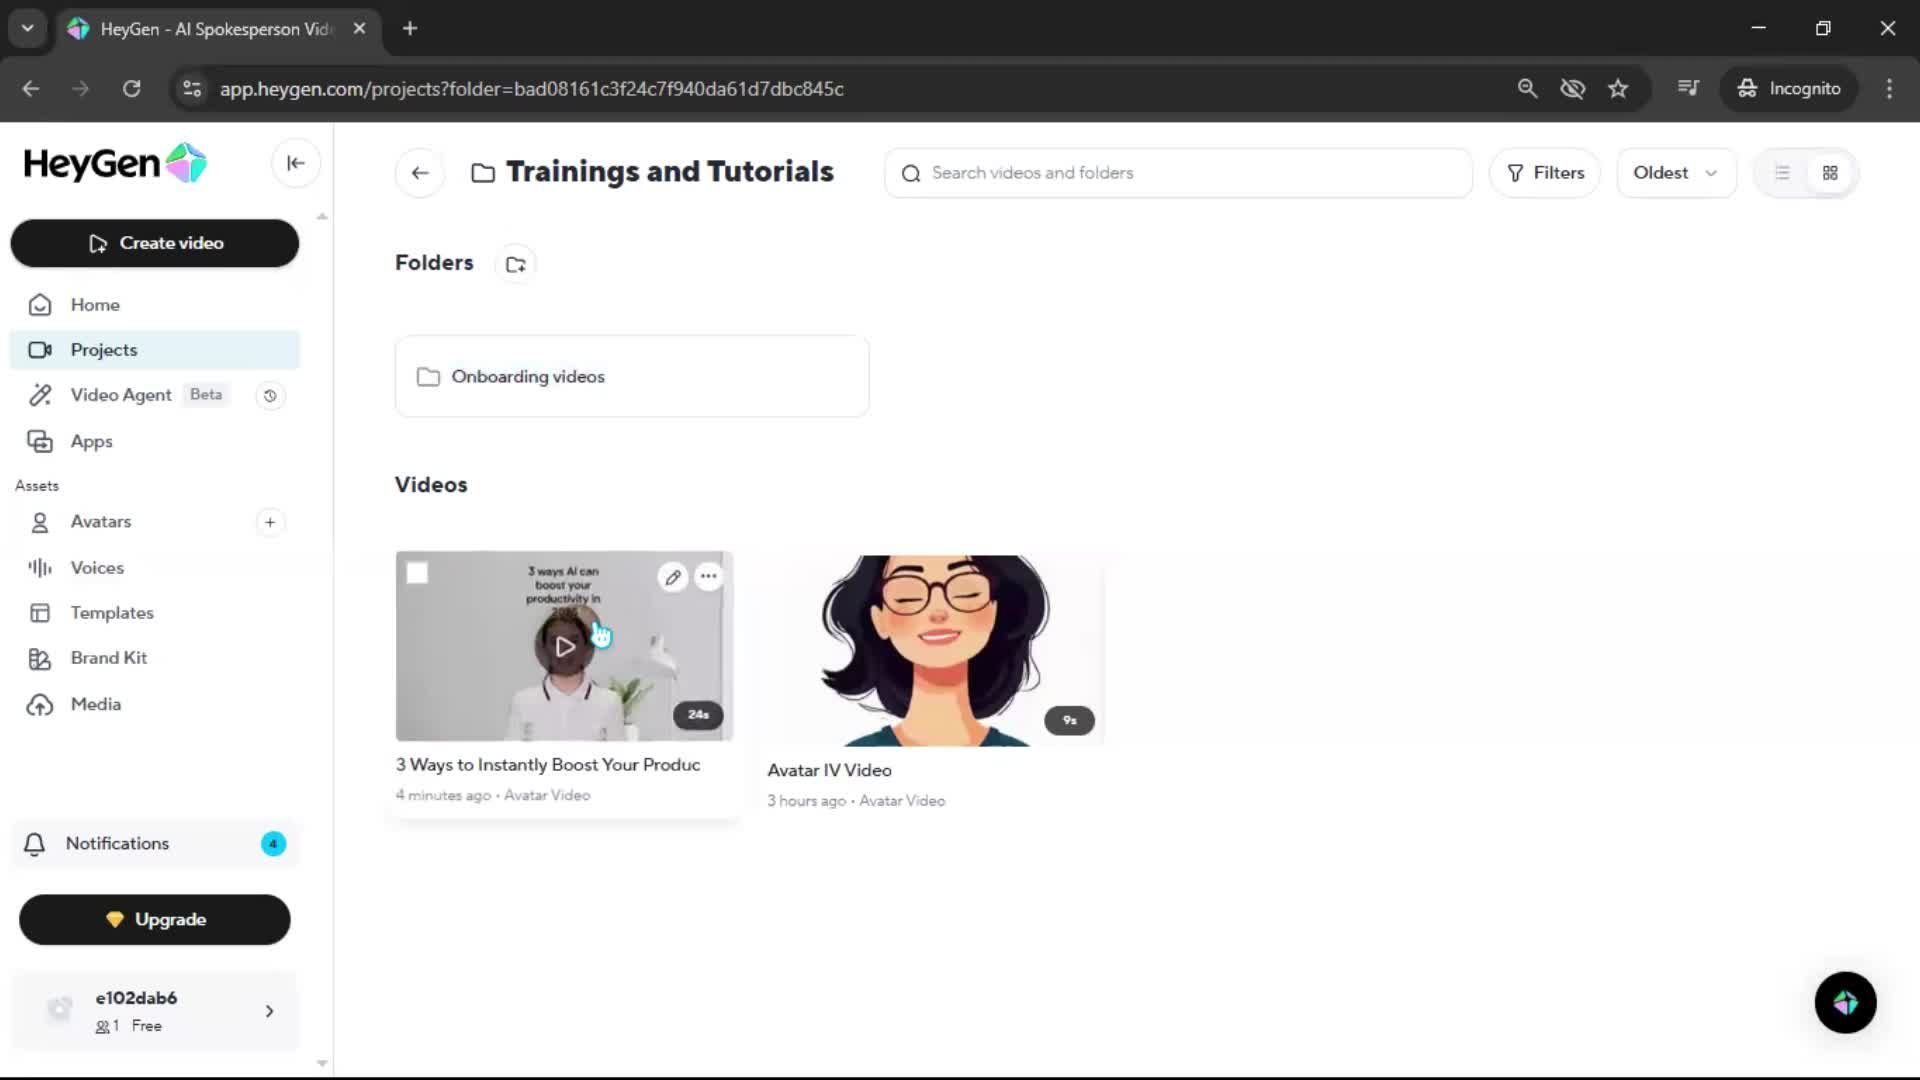This screenshot has width=1920, height=1080.
Task: Expand the e102dab6 account menu
Action: point(269,1011)
